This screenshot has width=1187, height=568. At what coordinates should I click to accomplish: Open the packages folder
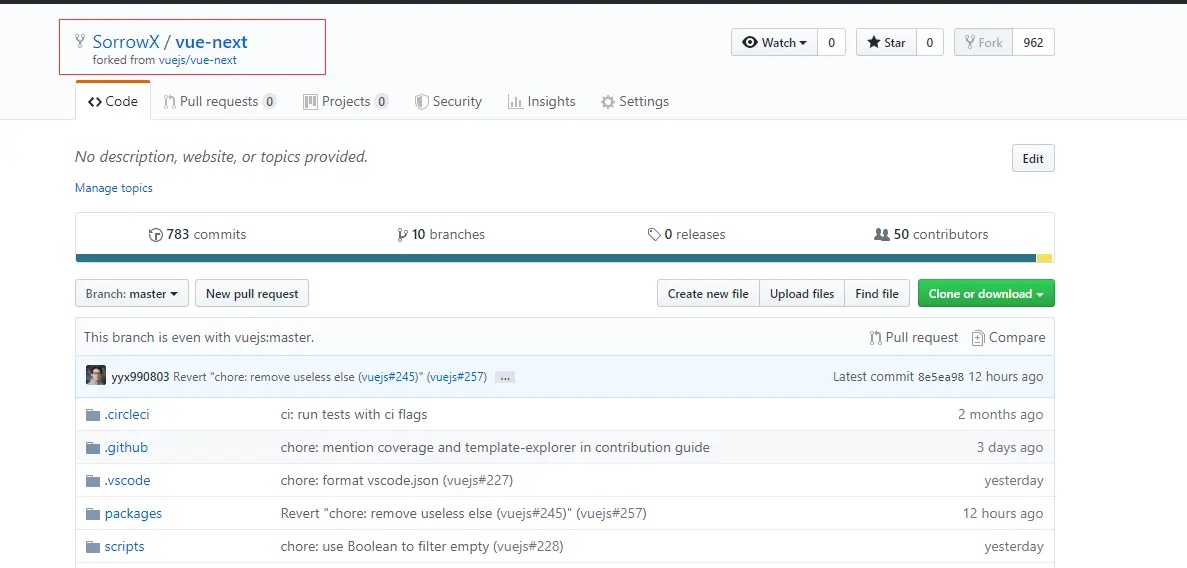click(x=133, y=513)
